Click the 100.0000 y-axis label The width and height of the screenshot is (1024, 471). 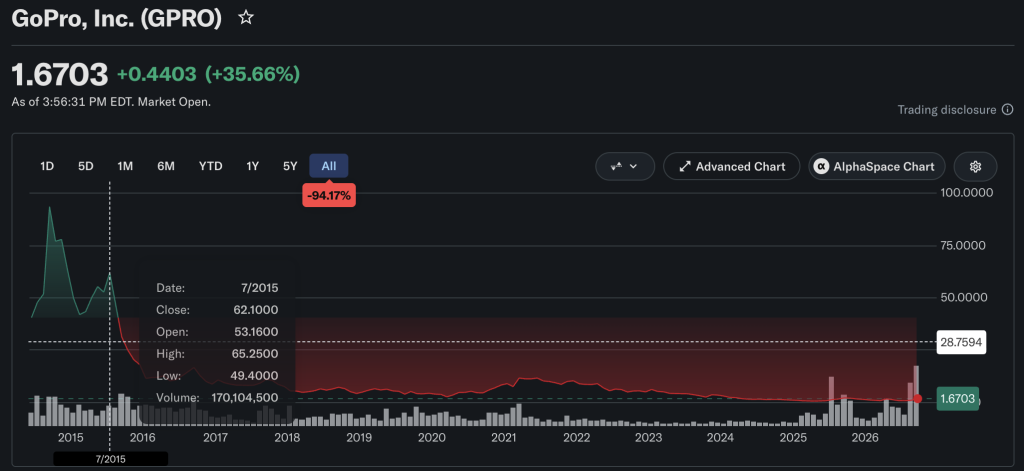[966, 193]
